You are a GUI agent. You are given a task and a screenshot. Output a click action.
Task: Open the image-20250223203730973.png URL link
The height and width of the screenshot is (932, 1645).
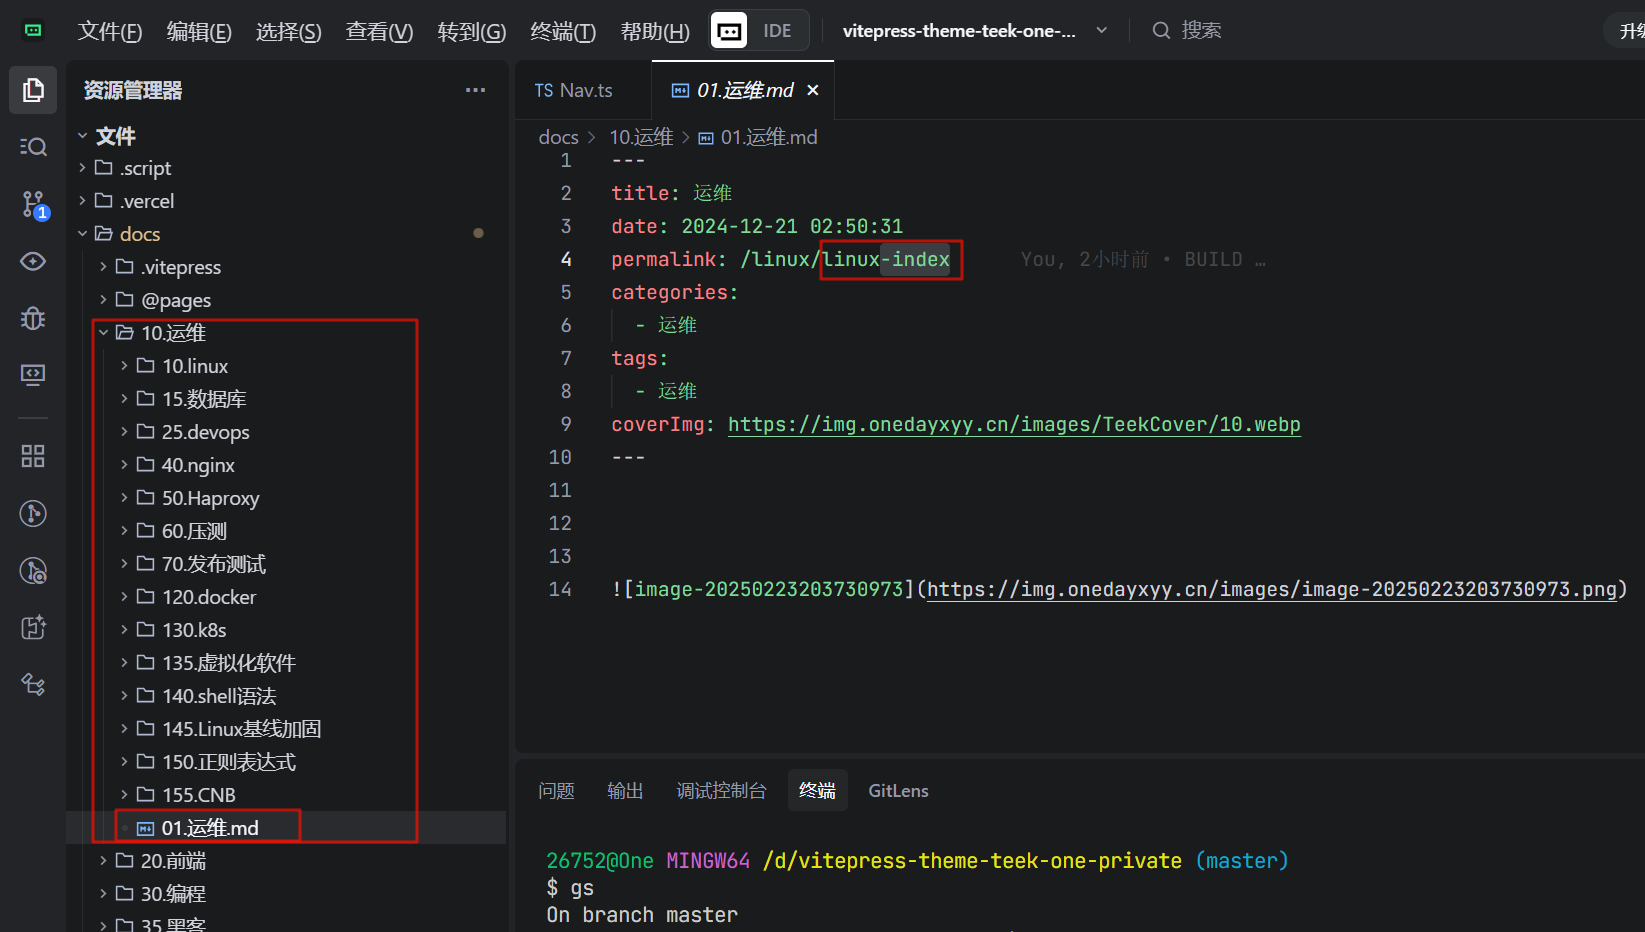tap(1272, 590)
